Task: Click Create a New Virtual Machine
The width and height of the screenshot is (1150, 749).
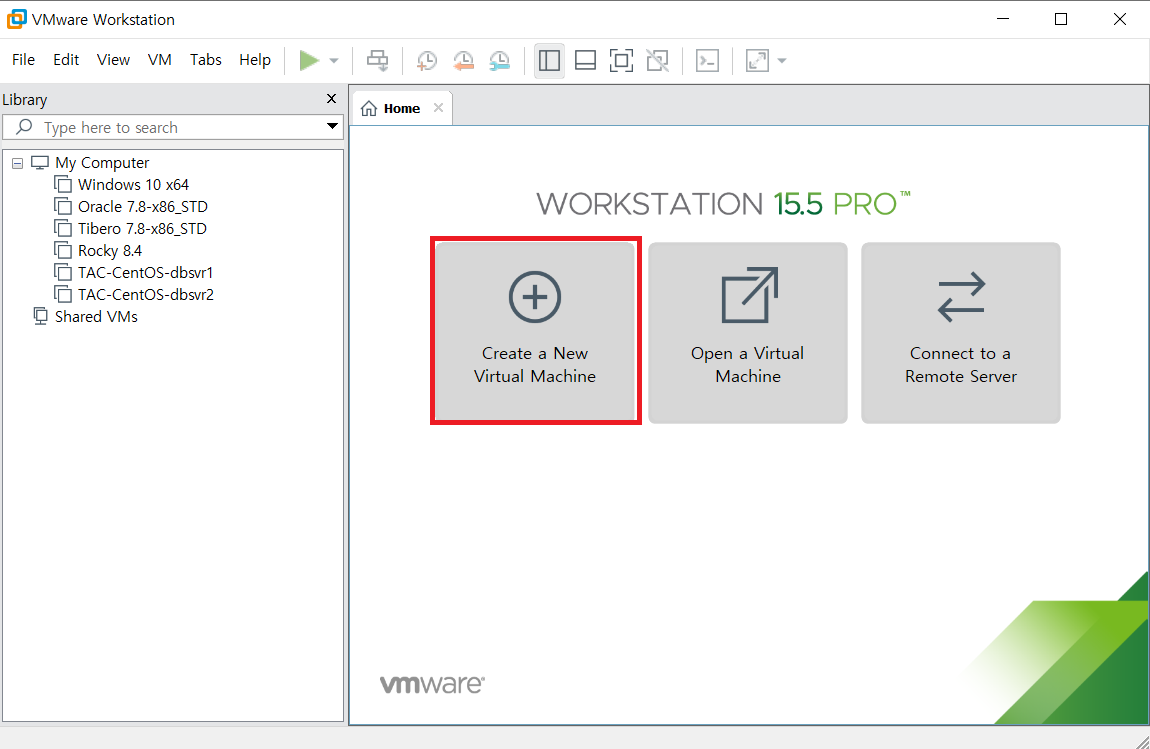Action: pyautogui.click(x=535, y=331)
